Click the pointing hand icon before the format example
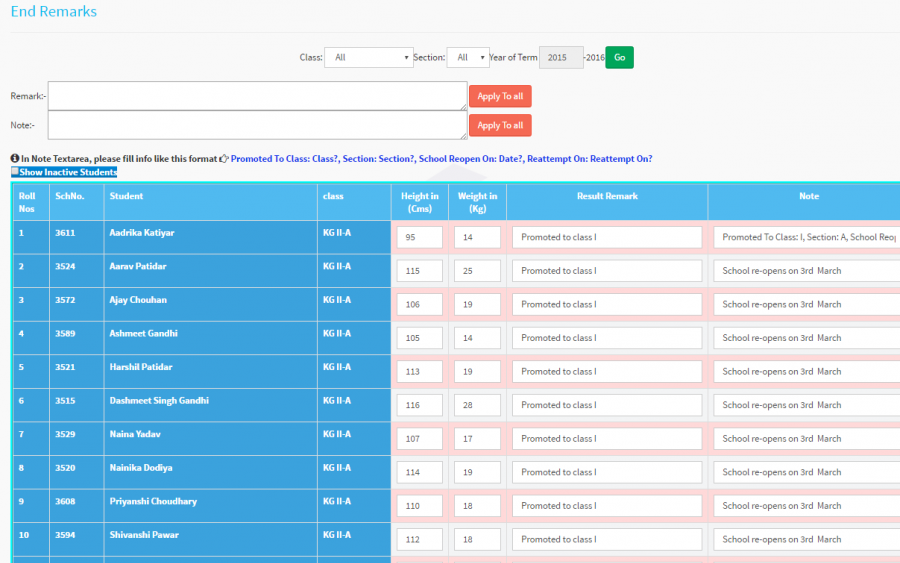 pos(224,159)
